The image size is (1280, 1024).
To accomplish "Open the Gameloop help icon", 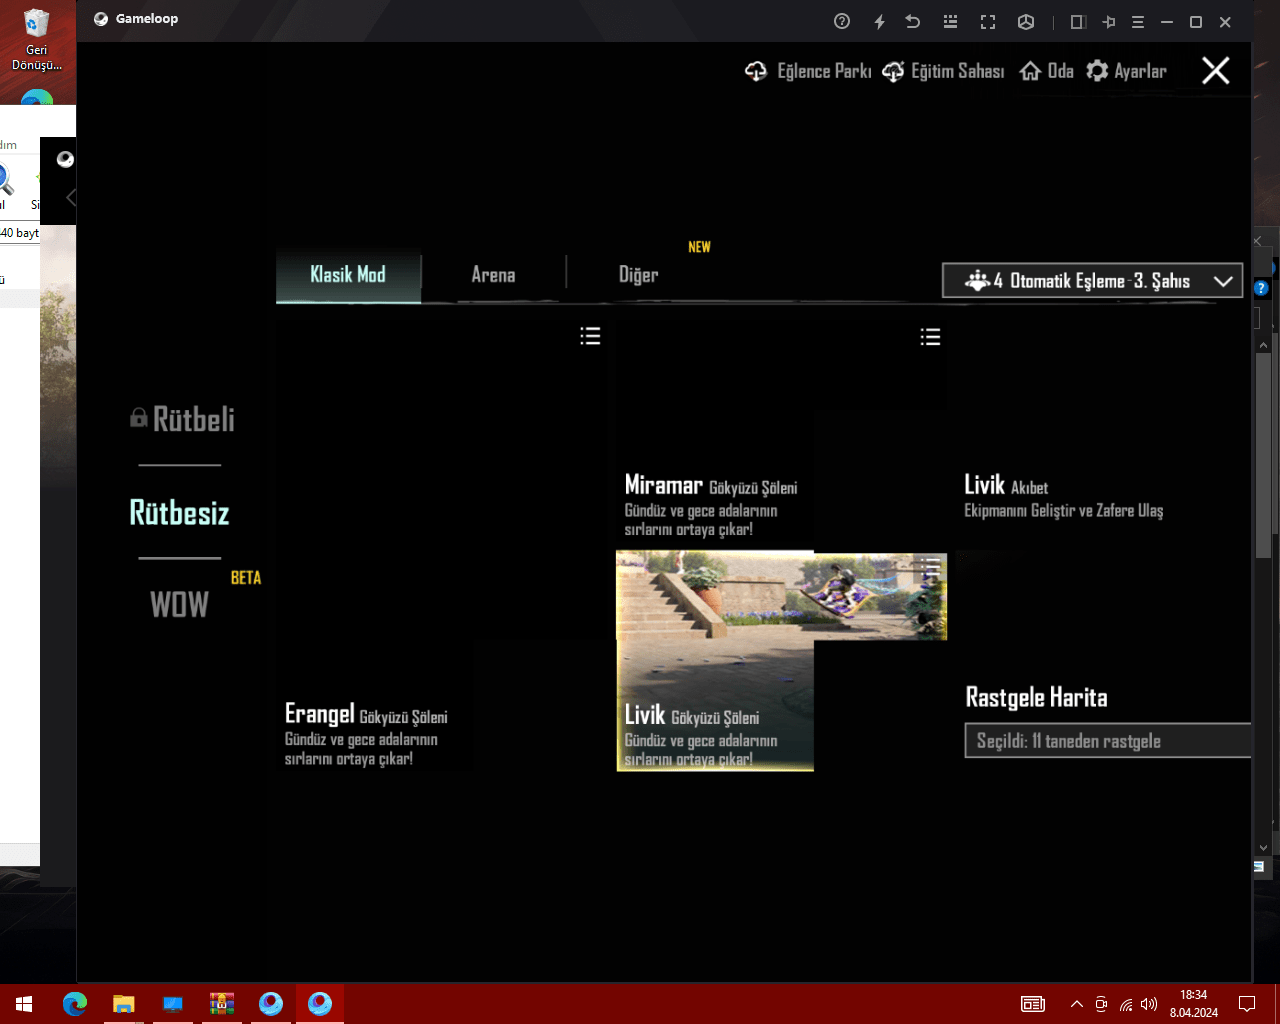I will [x=842, y=21].
